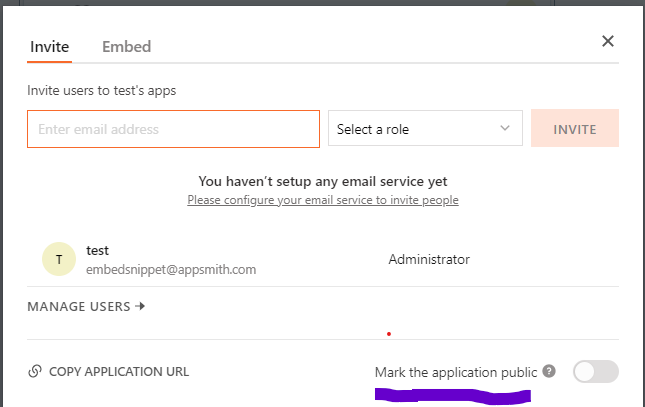Click the embedsnippet@appsmith.com email text
This screenshot has width=645, height=407.
171,270
